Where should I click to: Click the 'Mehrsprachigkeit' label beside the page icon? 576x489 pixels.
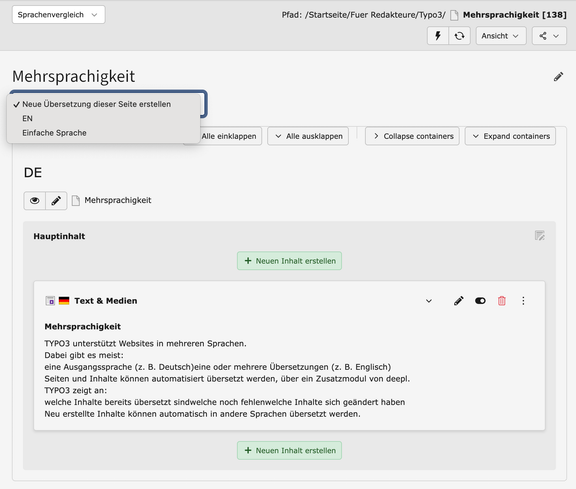tap(118, 200)
